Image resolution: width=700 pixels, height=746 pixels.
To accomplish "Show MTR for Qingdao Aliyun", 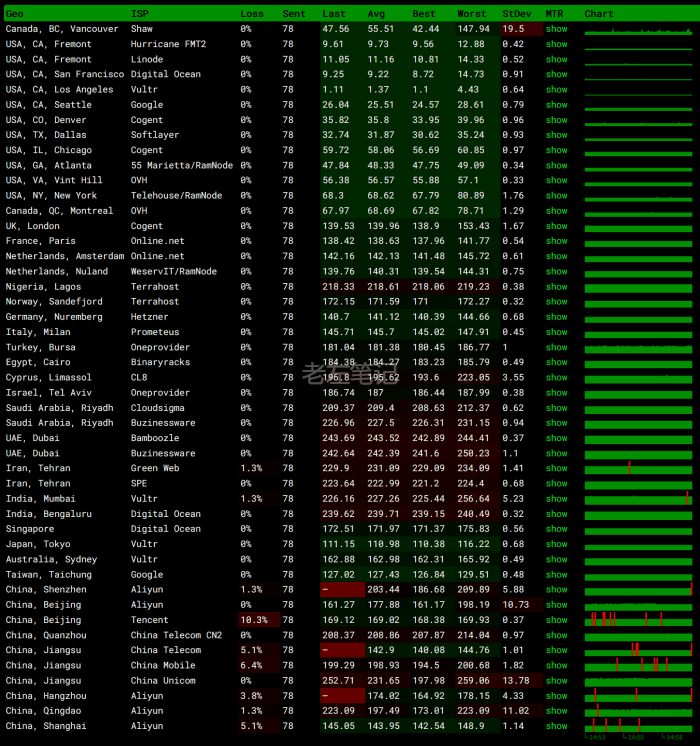I will (556, 711).
